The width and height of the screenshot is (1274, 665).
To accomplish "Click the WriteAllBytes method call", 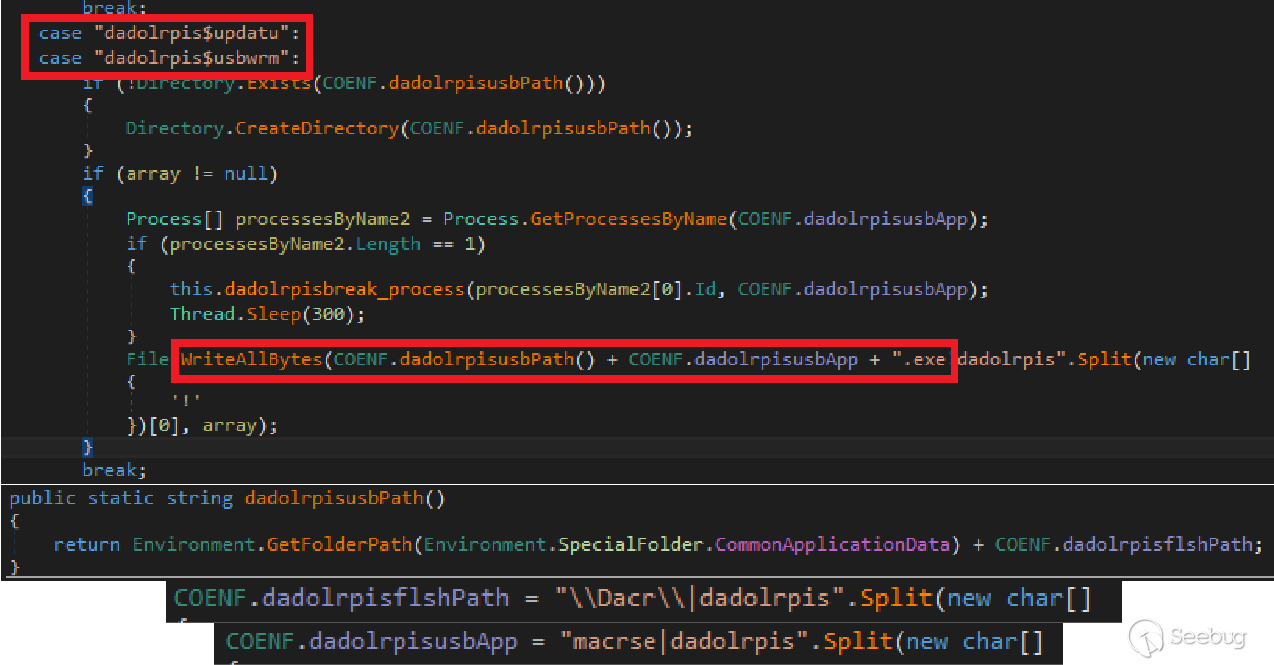I will pyautogui.click(x=252, y=359).
